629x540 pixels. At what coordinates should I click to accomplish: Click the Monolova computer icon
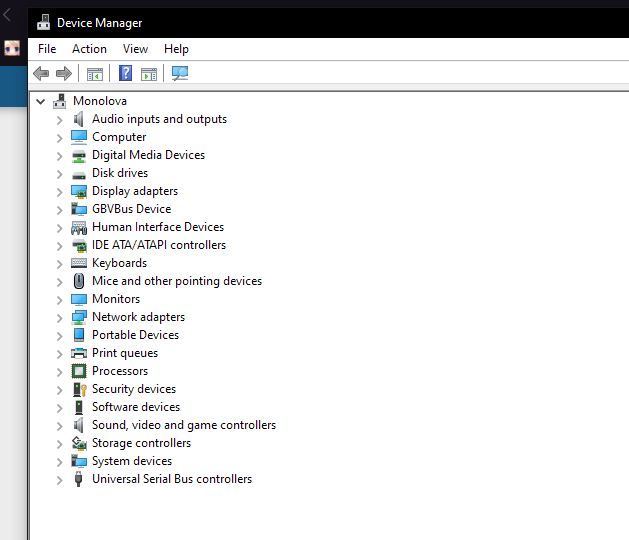60,101
